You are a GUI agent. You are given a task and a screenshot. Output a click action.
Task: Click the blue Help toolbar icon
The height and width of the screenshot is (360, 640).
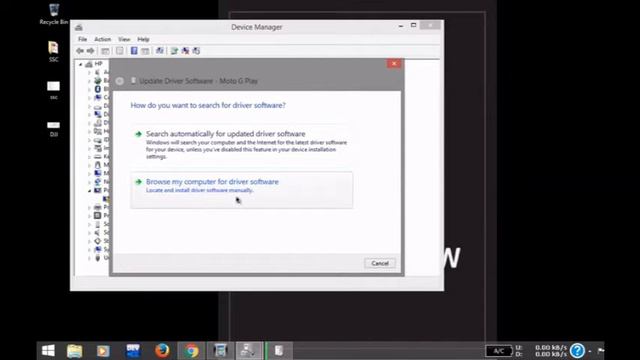[134, 51]
